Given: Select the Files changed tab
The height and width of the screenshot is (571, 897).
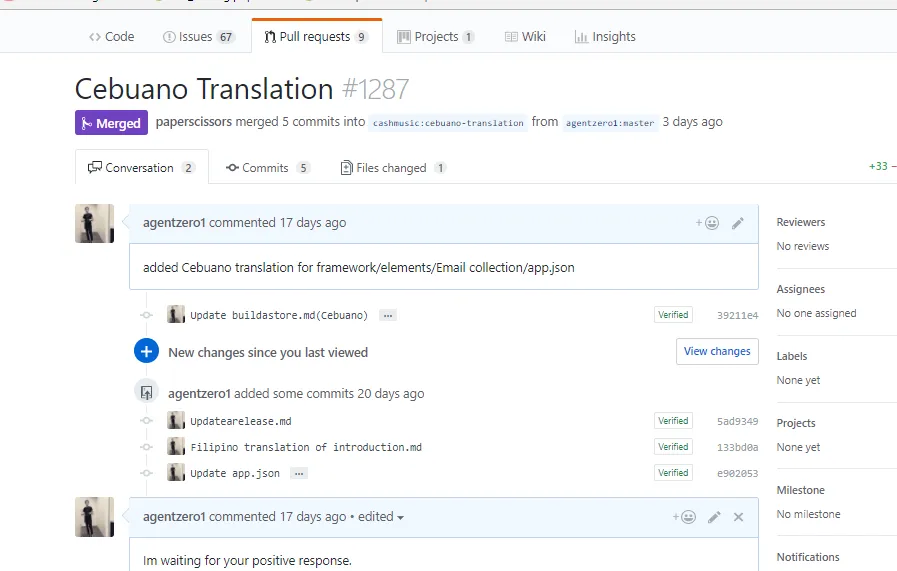Looking at the screenshot, I should 393,168.
